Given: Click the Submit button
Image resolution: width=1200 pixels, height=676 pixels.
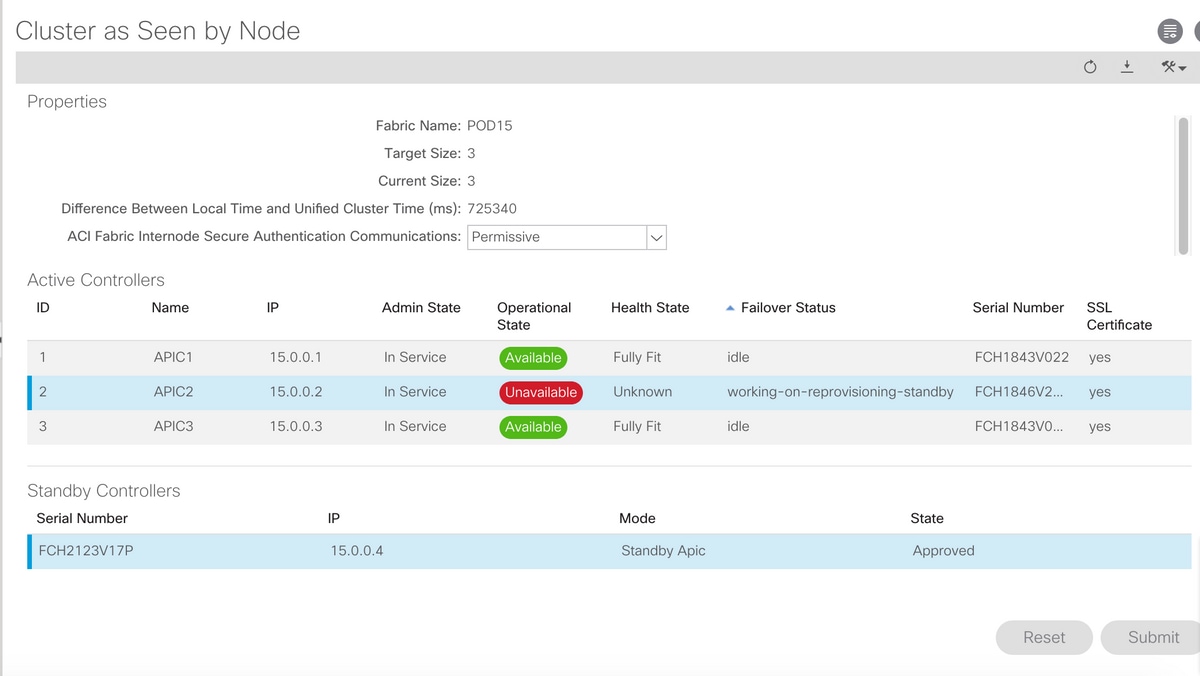Looking at the screenshot, I should (x=1153, y=637).
